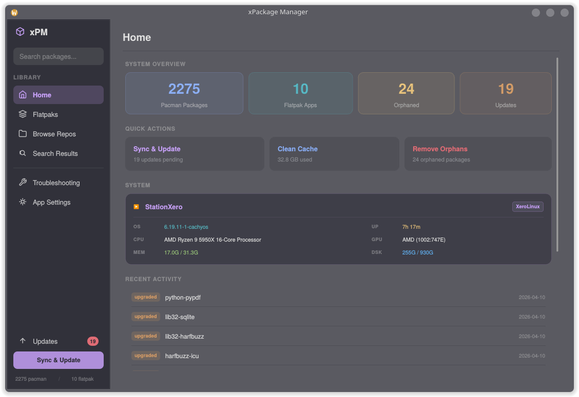
Task: Click the Remove Orphans quick action
Action: click(478, 154)
